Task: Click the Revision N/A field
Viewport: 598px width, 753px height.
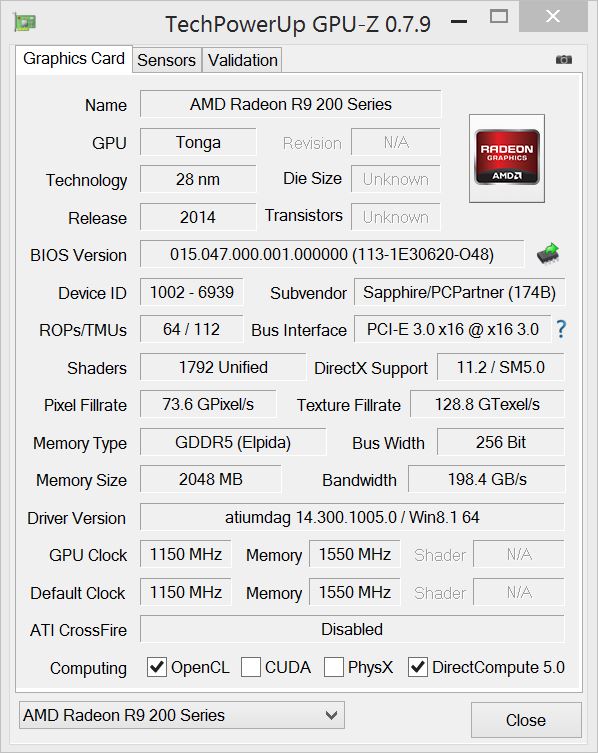Action: coord(396,142)
